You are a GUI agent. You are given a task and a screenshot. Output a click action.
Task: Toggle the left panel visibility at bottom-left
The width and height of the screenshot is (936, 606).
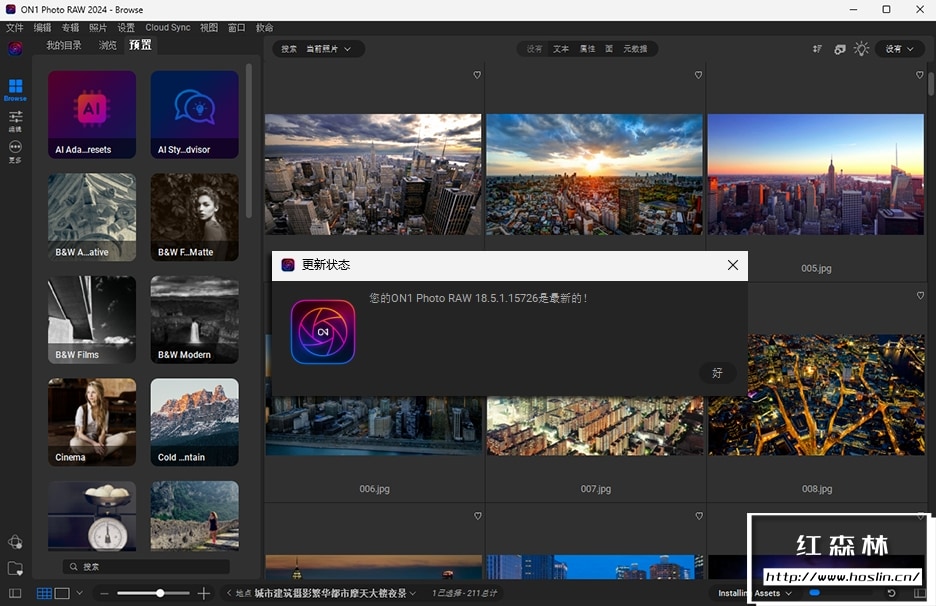pos(15,593)
